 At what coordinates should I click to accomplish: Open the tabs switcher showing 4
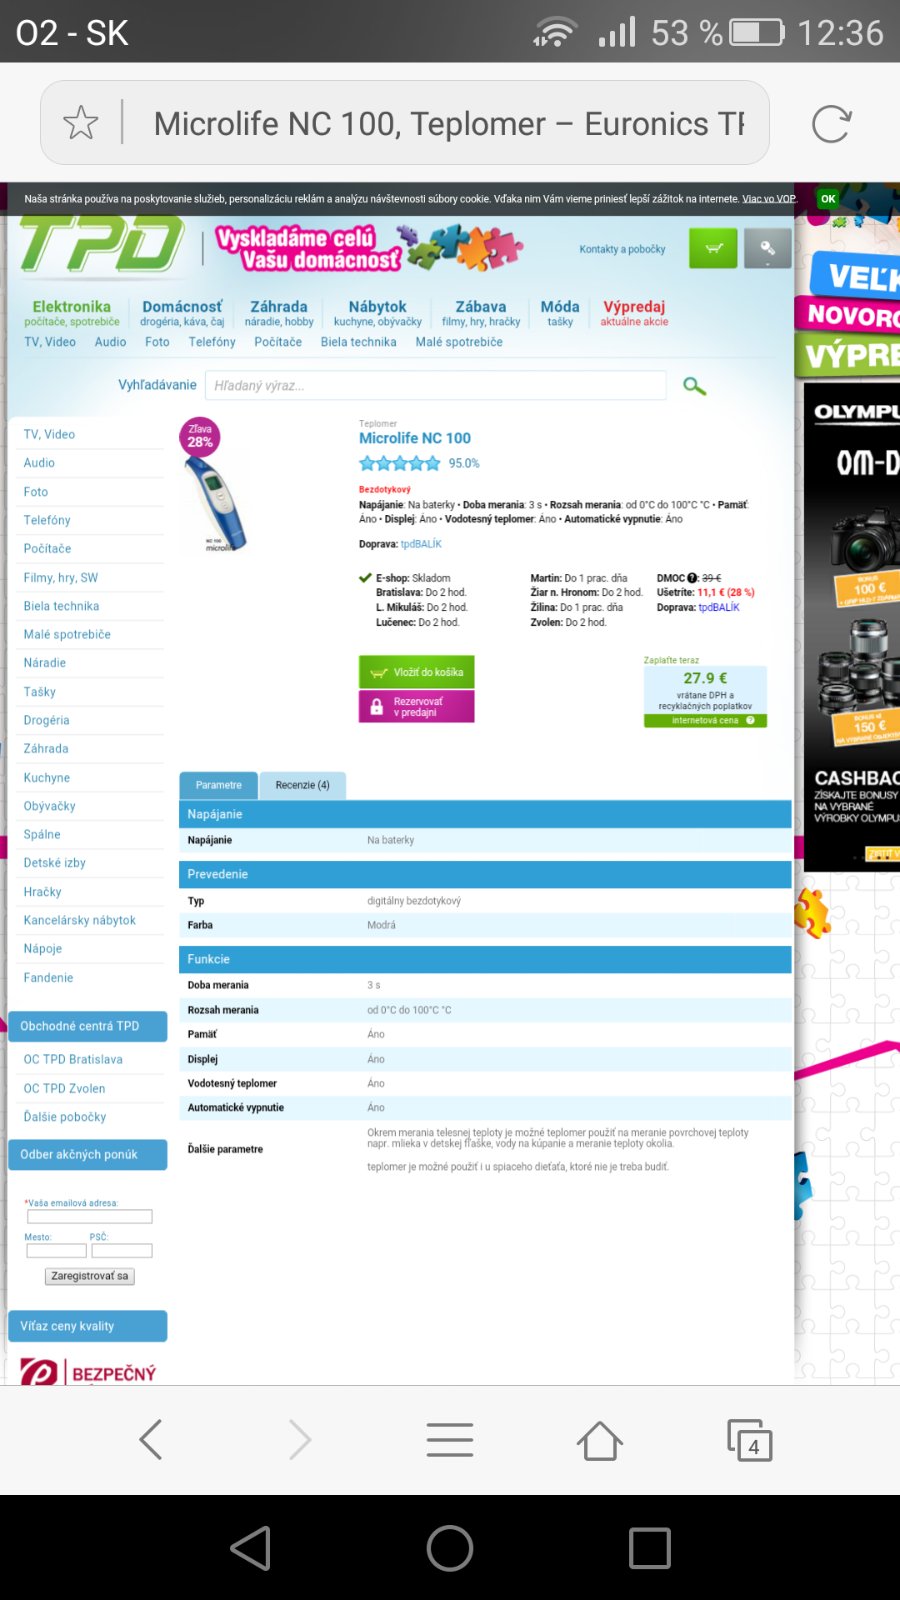pos(750,1440)
